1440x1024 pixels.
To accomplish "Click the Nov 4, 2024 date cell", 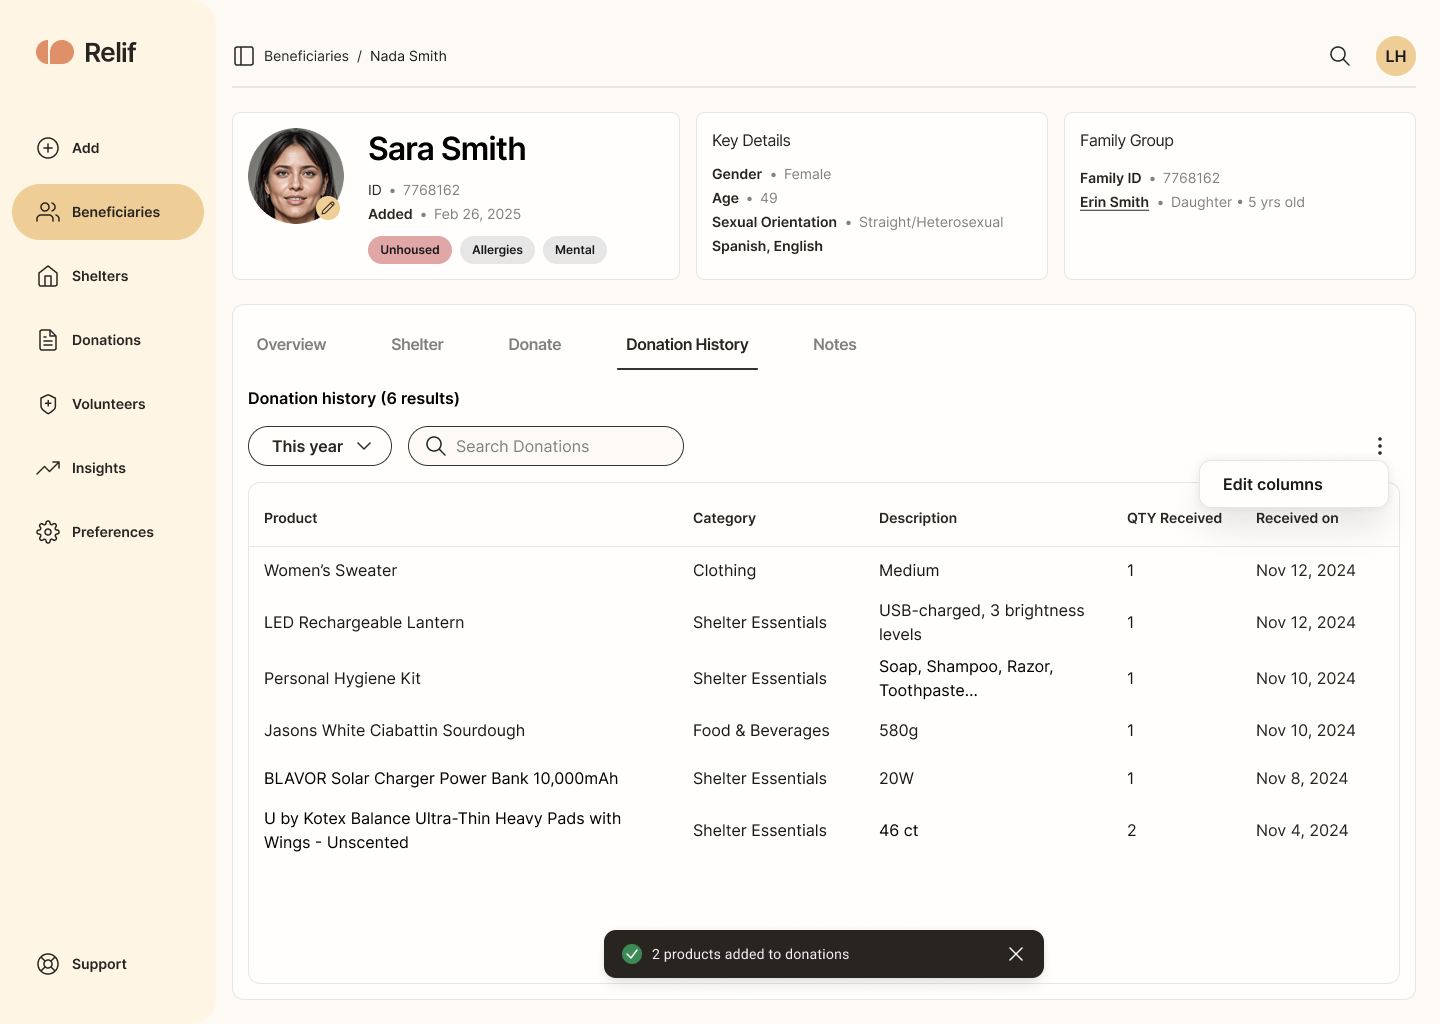I will click(1302, 830).
